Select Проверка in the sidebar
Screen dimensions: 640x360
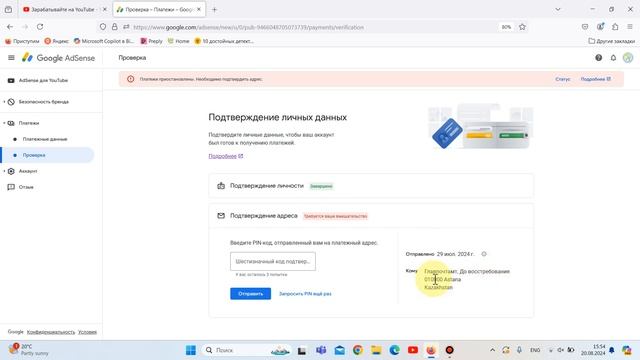47,155
